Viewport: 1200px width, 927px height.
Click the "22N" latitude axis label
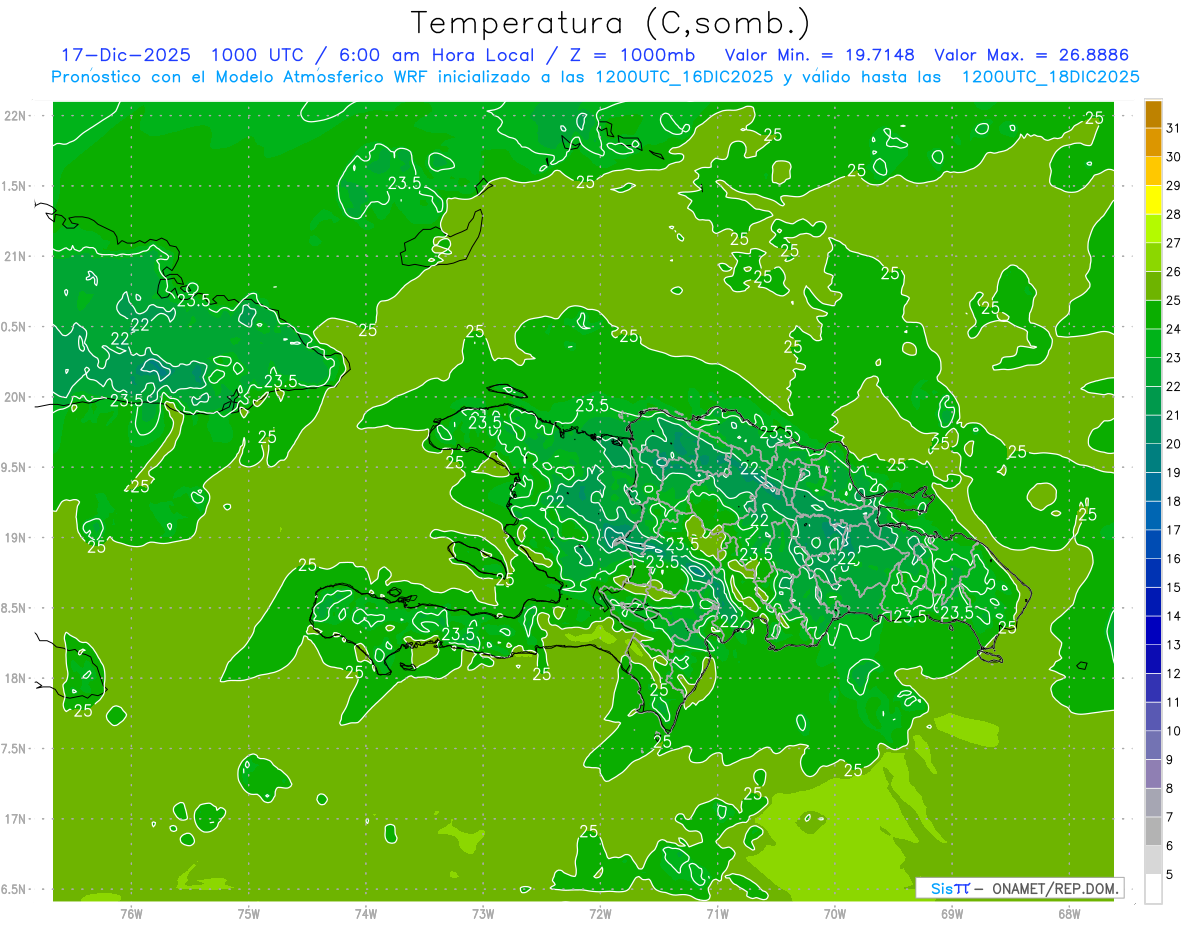pos(15,116)
